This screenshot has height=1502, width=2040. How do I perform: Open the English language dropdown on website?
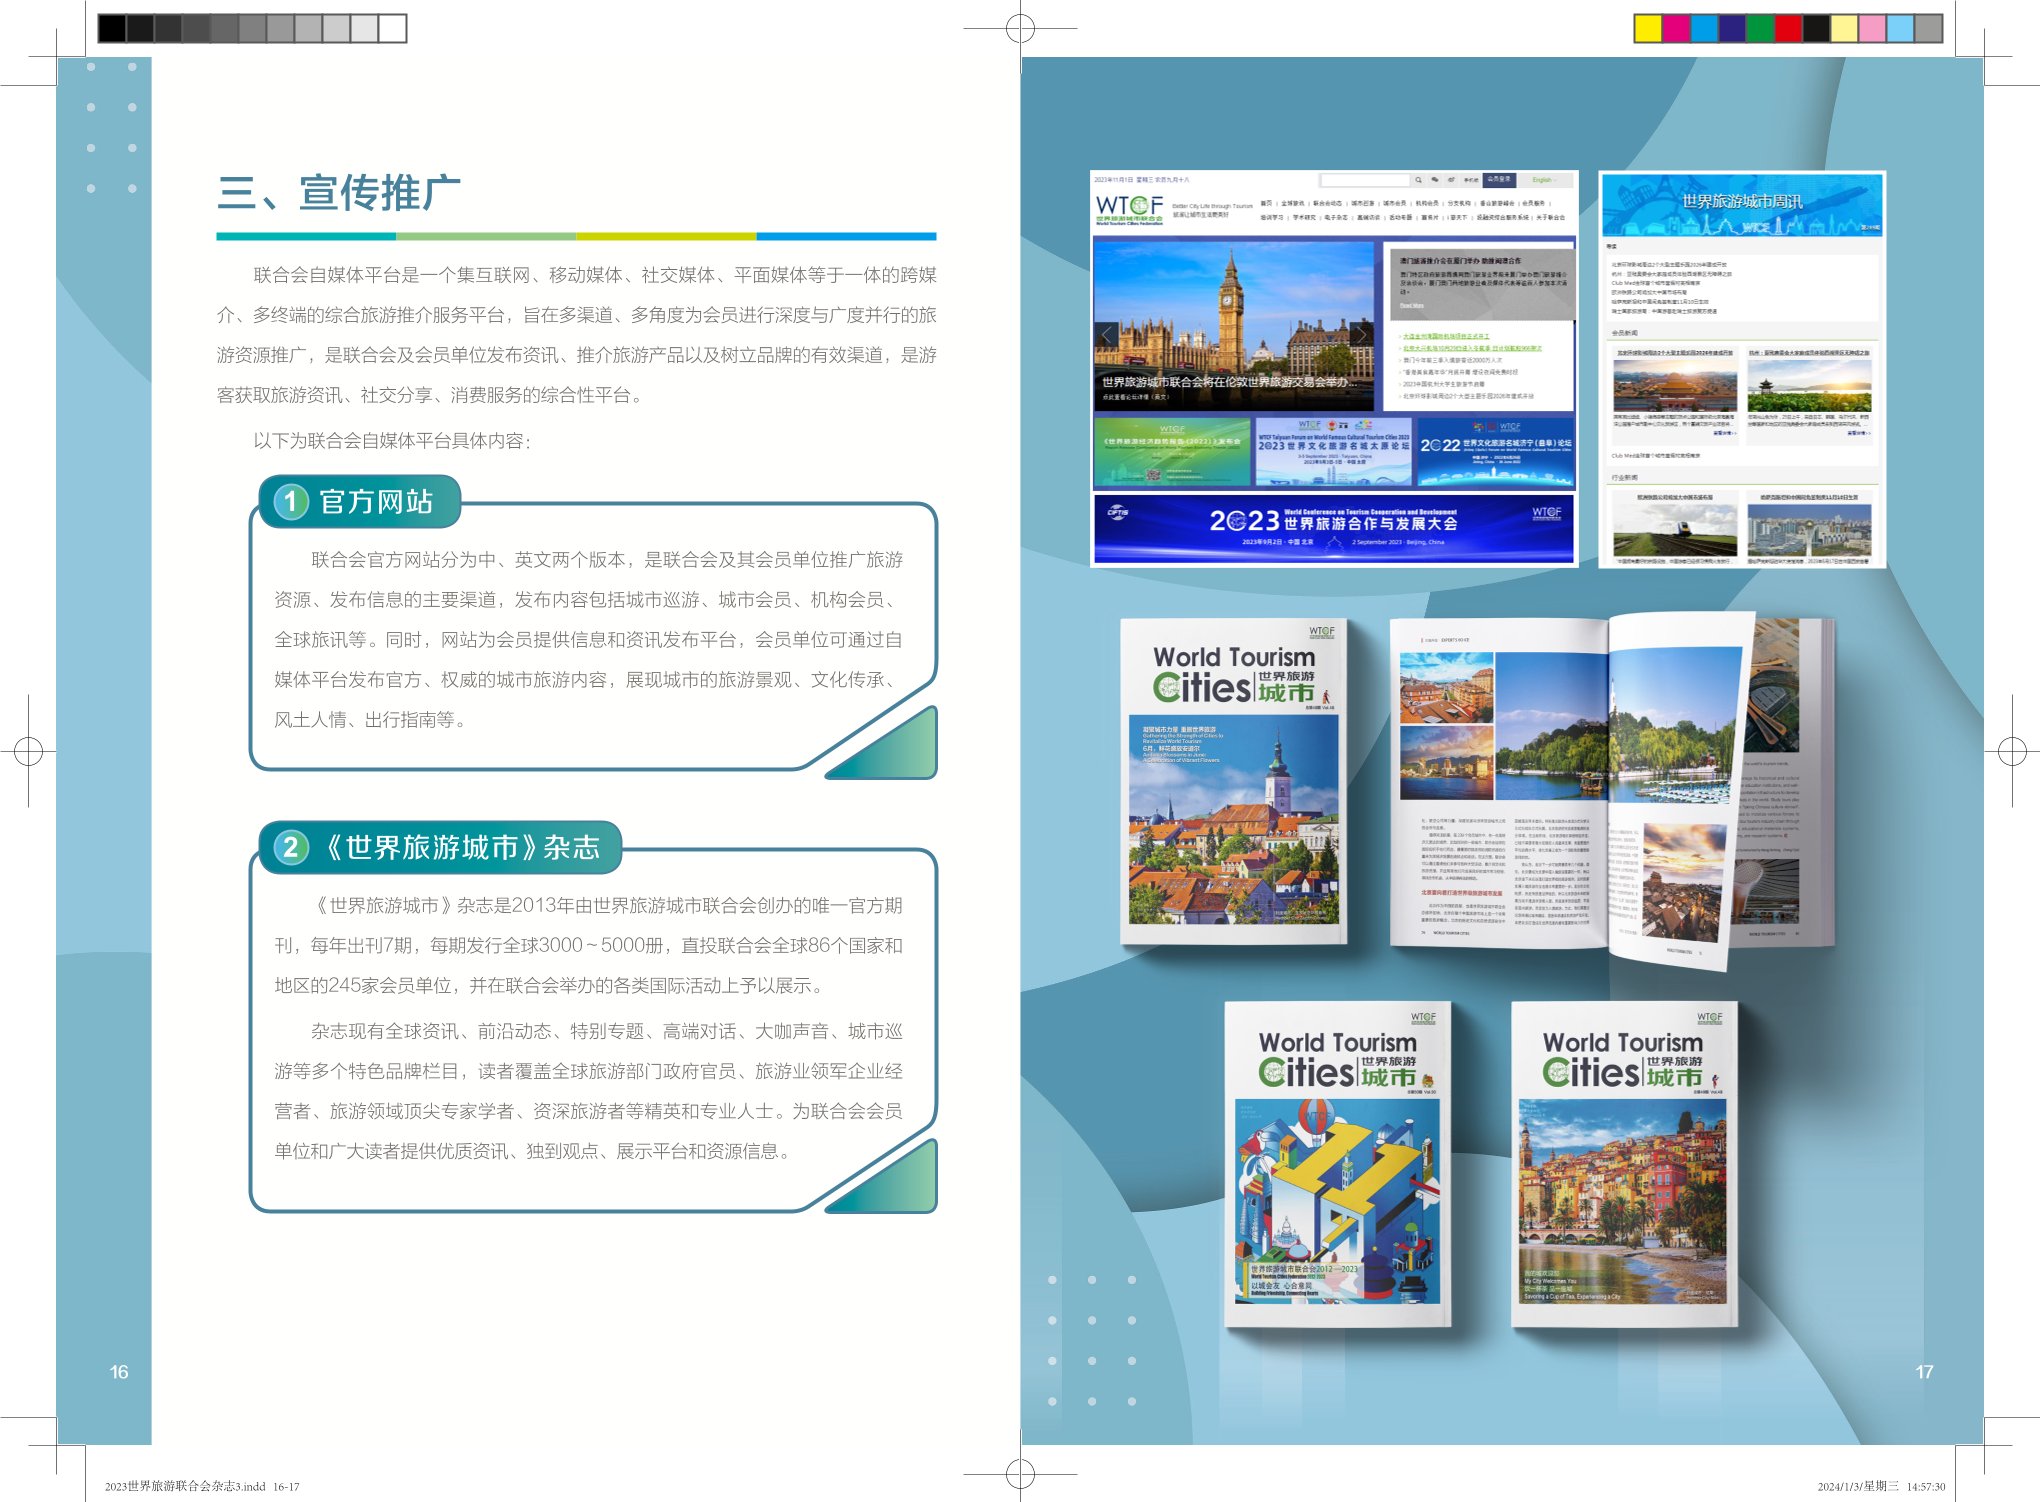coord(1544,180)
